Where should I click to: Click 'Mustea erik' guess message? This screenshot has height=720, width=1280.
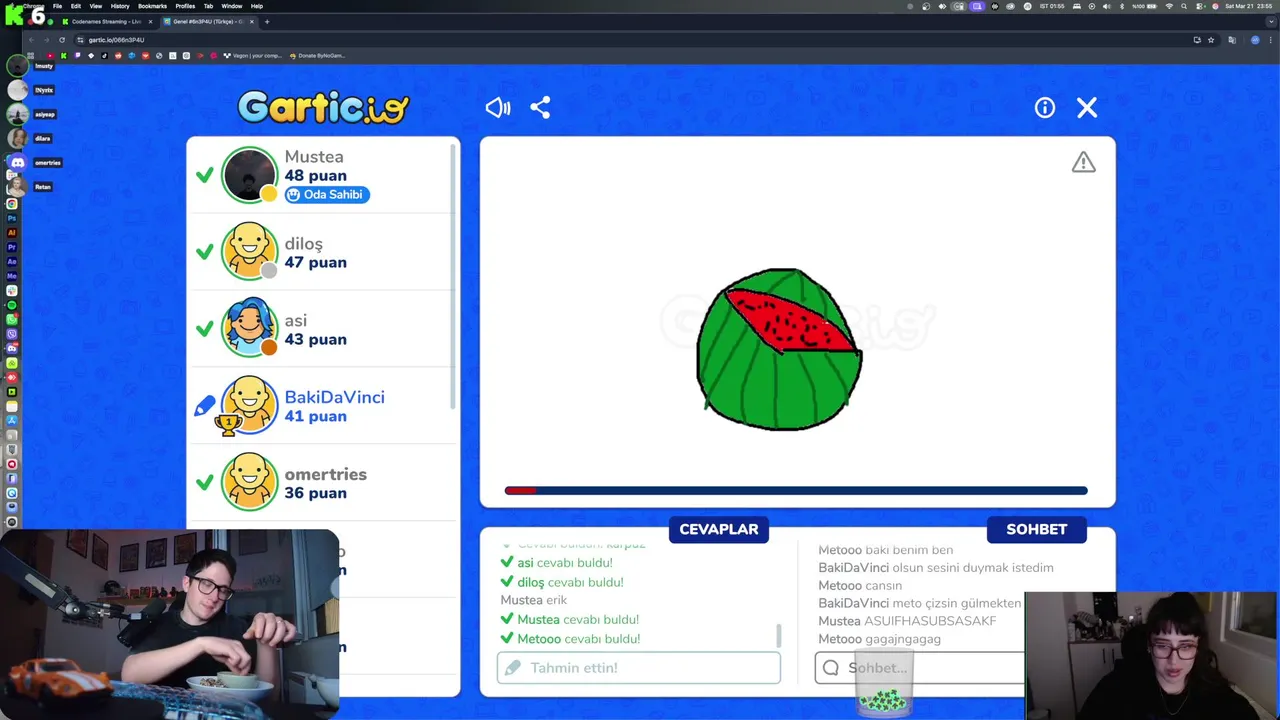[x=534, y=600]
